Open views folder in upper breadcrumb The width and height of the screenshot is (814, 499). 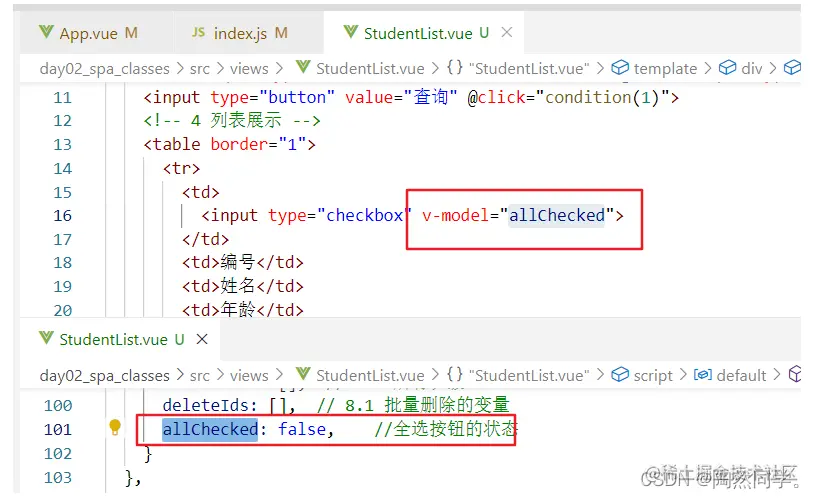[x=249, y=69]
